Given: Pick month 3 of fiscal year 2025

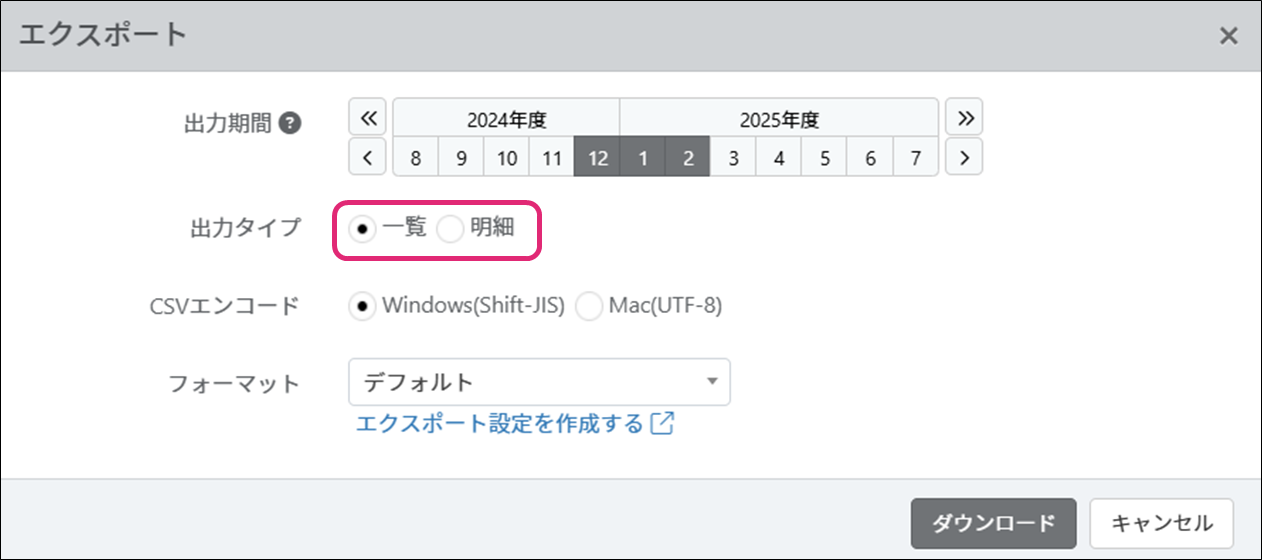Looking at the screenshot, I should pyautogui.click(x=733, y=158).
